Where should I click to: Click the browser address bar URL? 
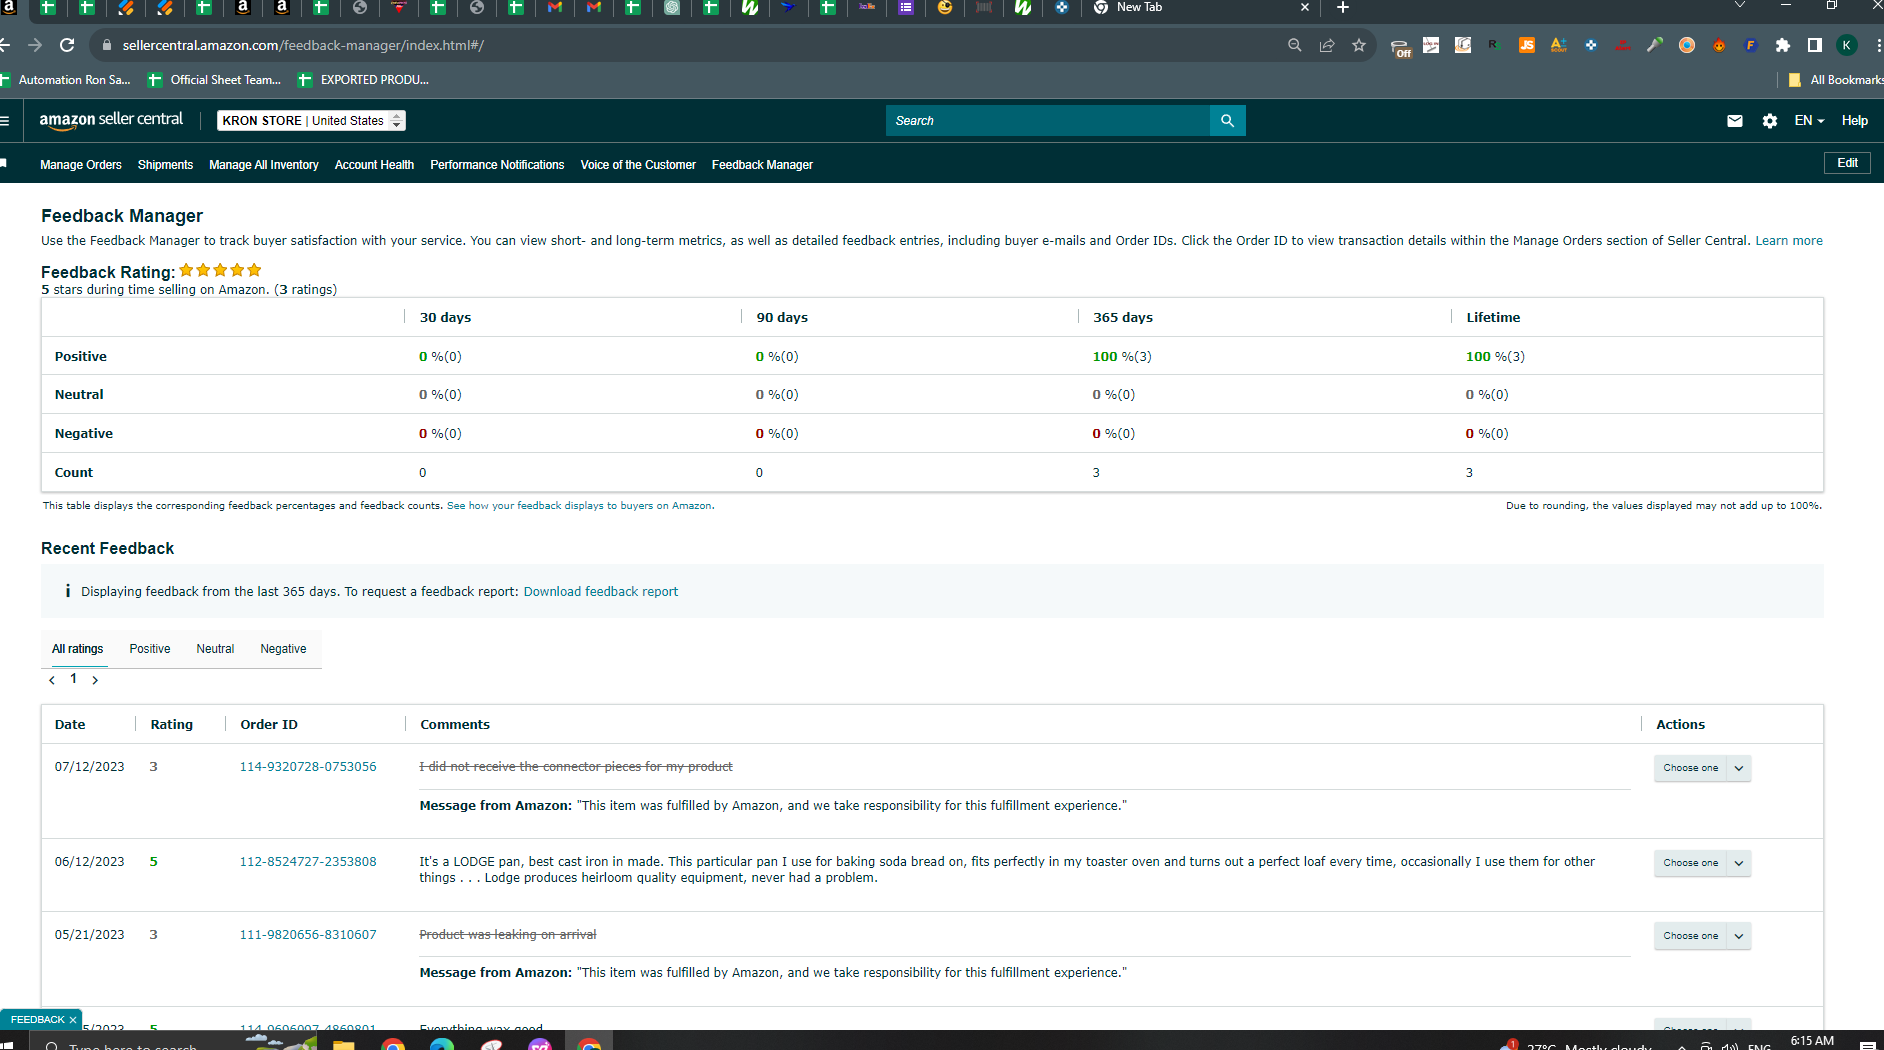[303, 45]
